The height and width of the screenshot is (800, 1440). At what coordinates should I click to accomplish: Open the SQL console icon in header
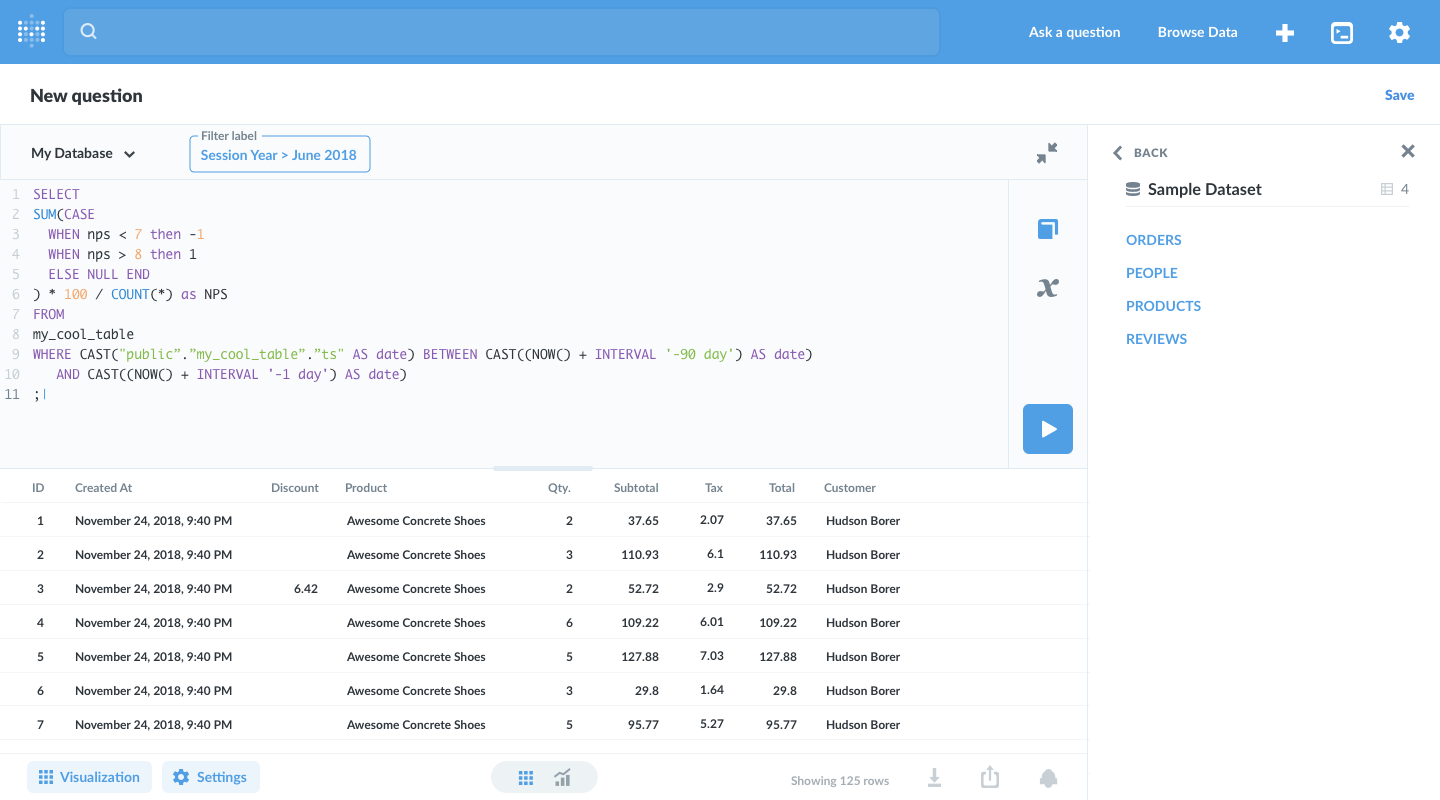point(1342,33)
